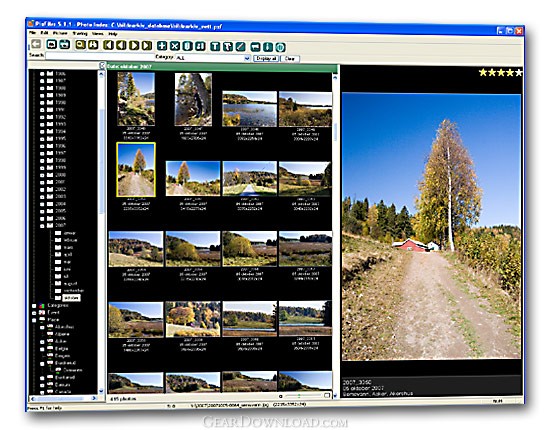Screen dimensions: 550x430
Task: Click the green plus add icon
Action: [162, 46]
